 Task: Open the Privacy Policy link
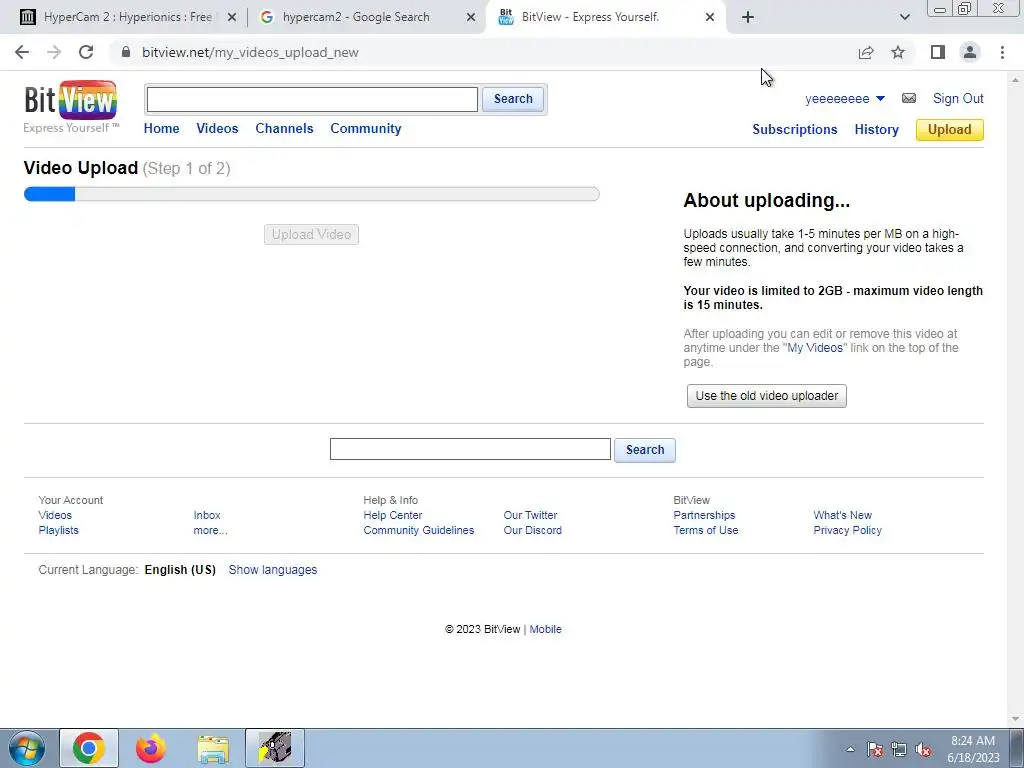coord(848,530)
